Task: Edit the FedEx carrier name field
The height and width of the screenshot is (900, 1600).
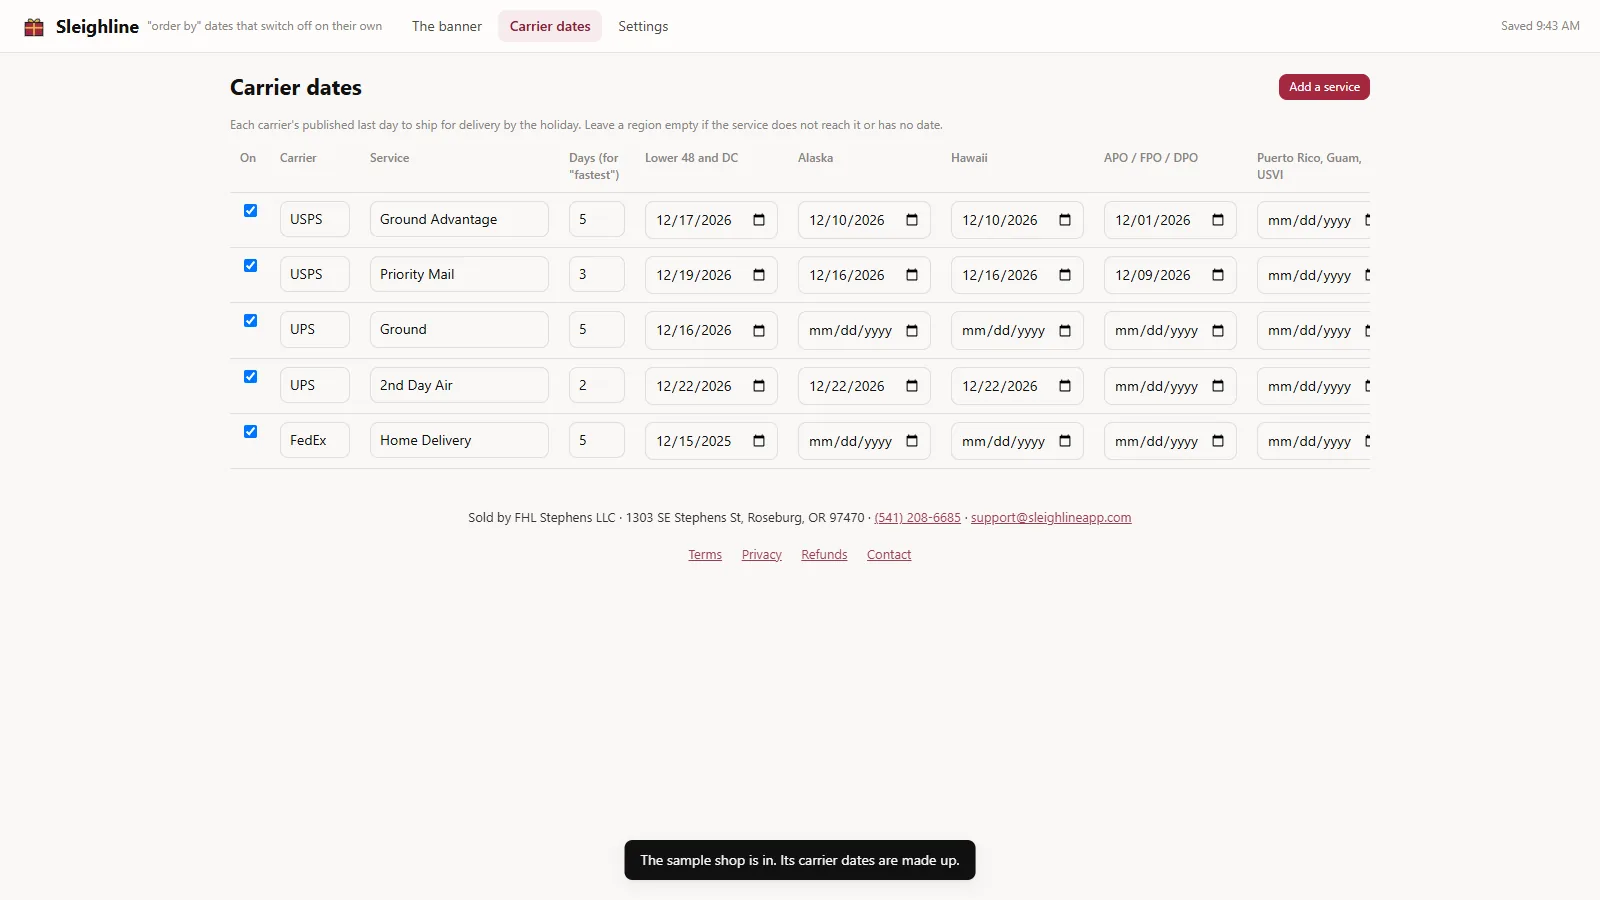Action: pos(315,440)
